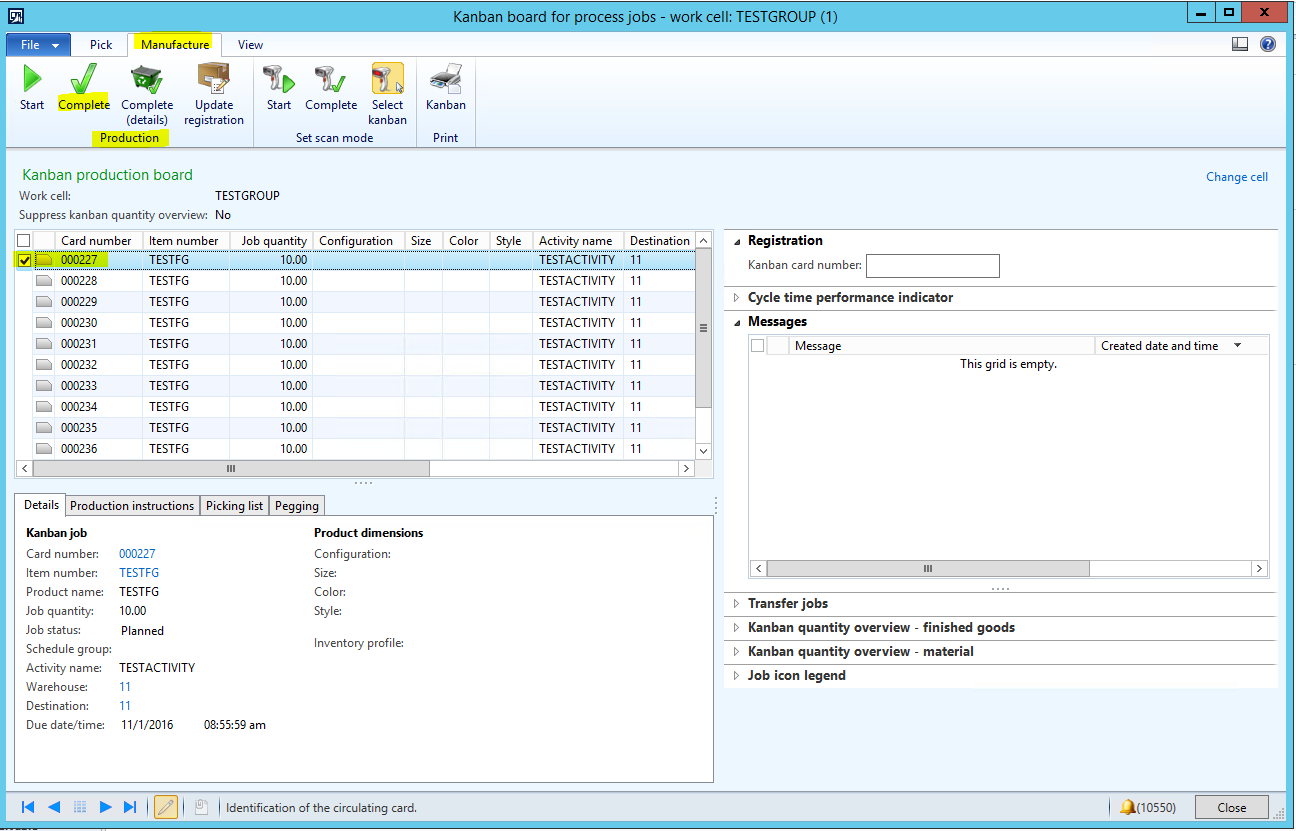Toggle the select-all checkbox in kanban grid header

coord(24,241)
